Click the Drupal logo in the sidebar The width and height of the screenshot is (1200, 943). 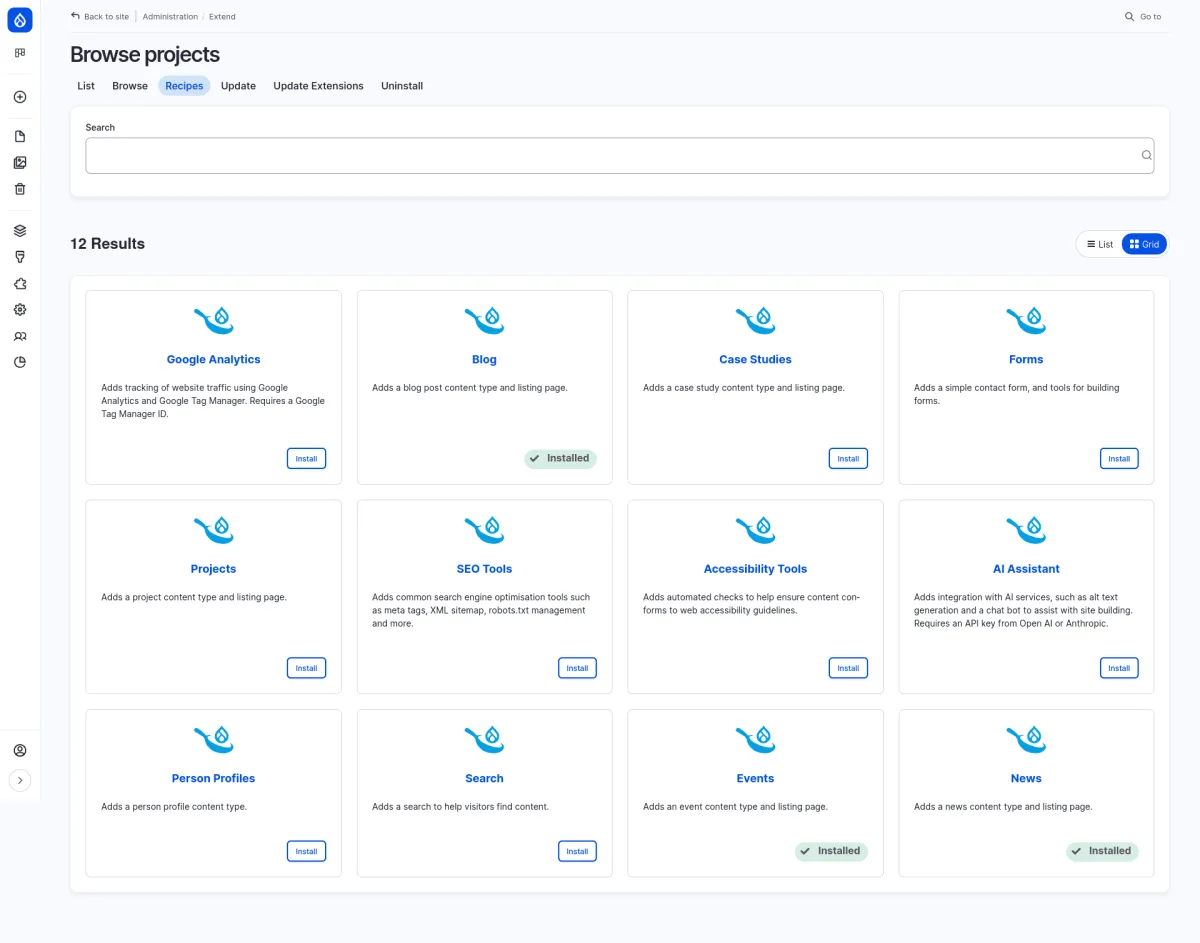[x=20, y=19]
